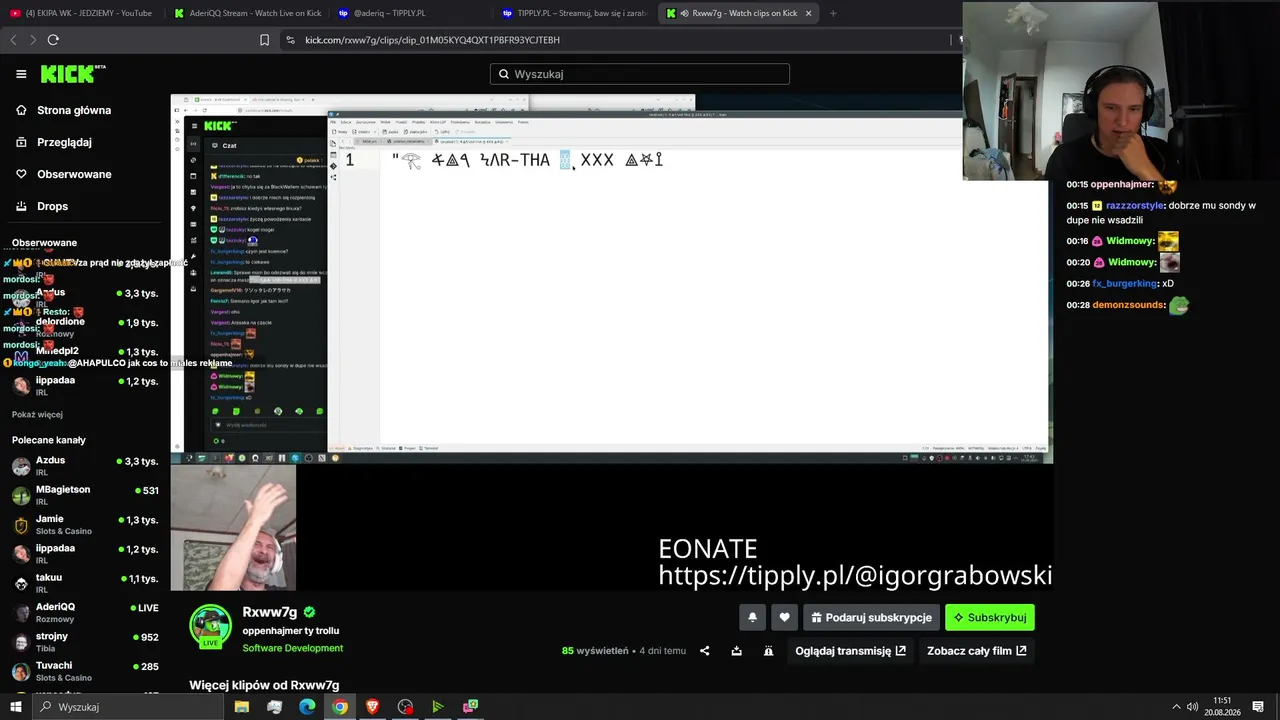Toggle the notification bell for Rxww7g
Viewport: 1280px width, 720px height.
click(752, 617)
